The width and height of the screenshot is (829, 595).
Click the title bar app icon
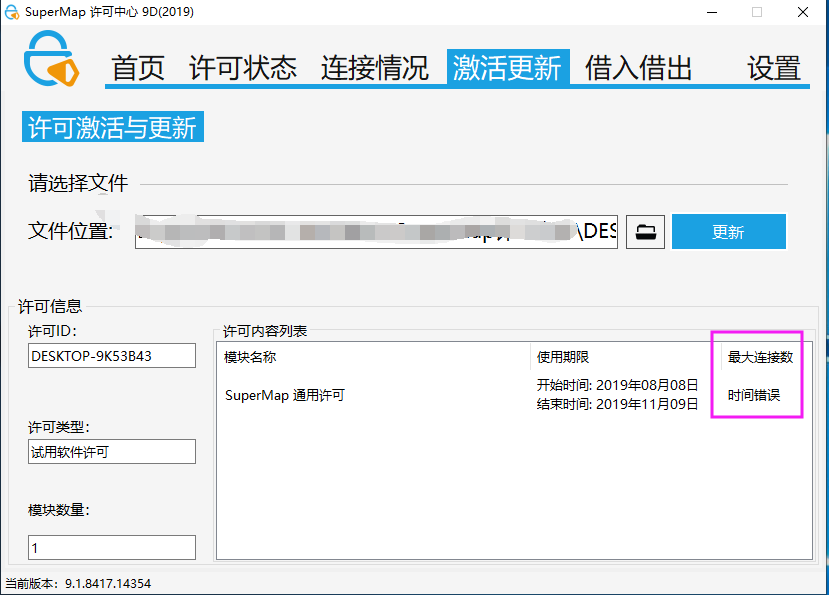pos(12,12)
